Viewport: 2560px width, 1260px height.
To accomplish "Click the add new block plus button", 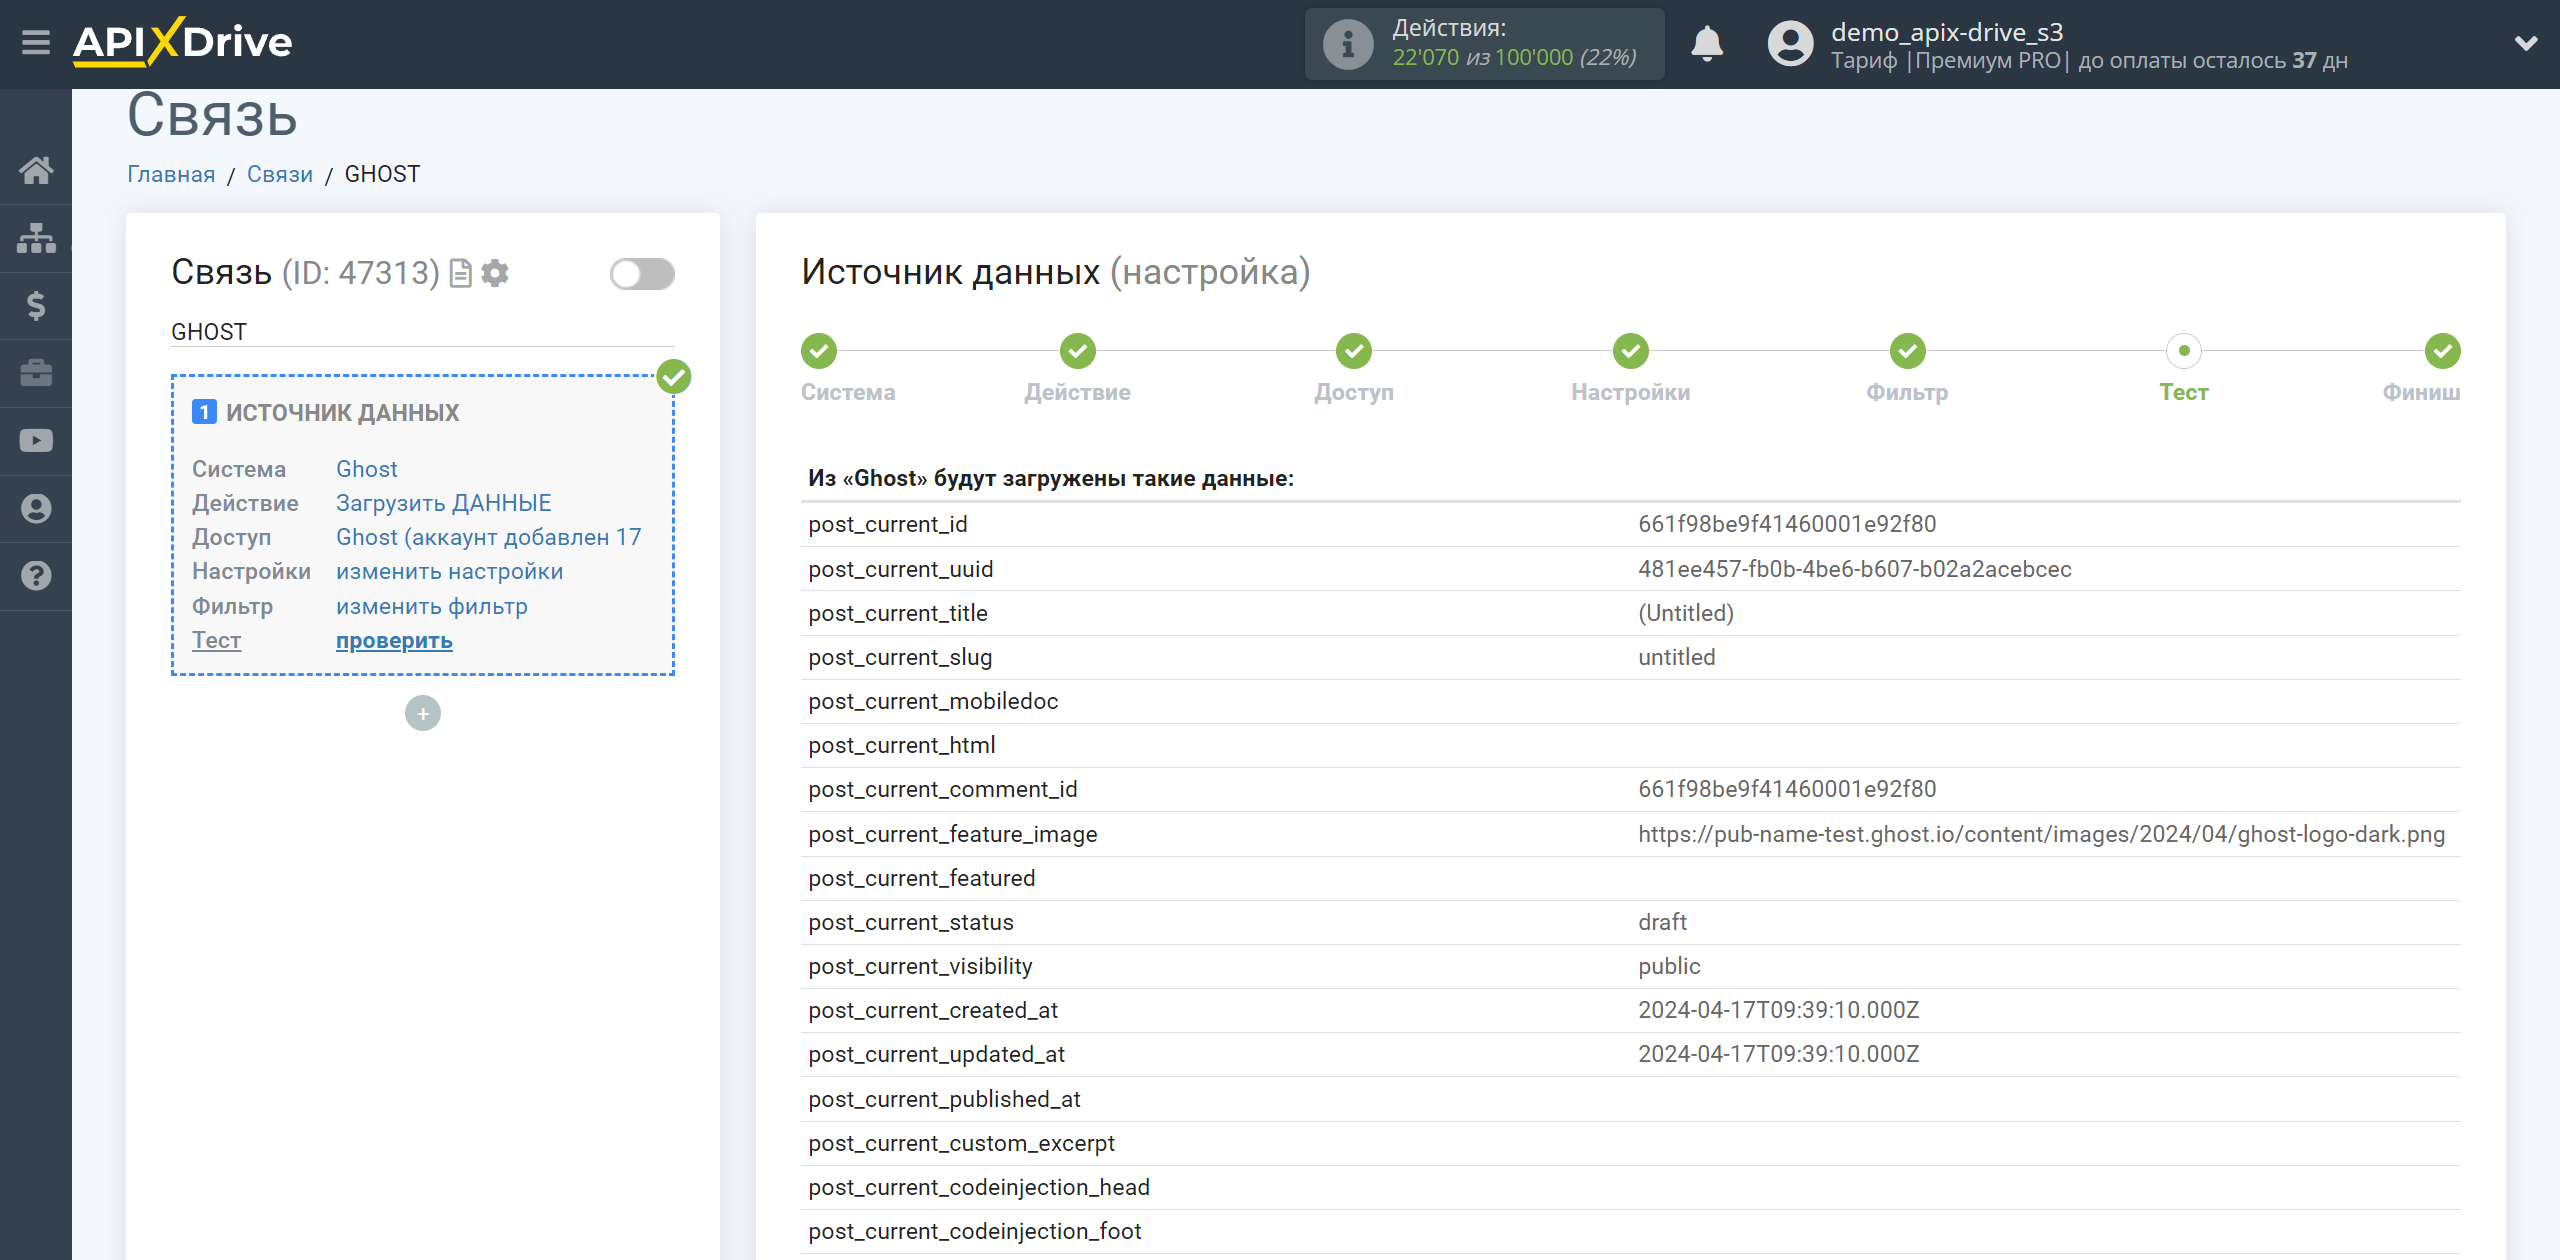I will pos(421,713).
